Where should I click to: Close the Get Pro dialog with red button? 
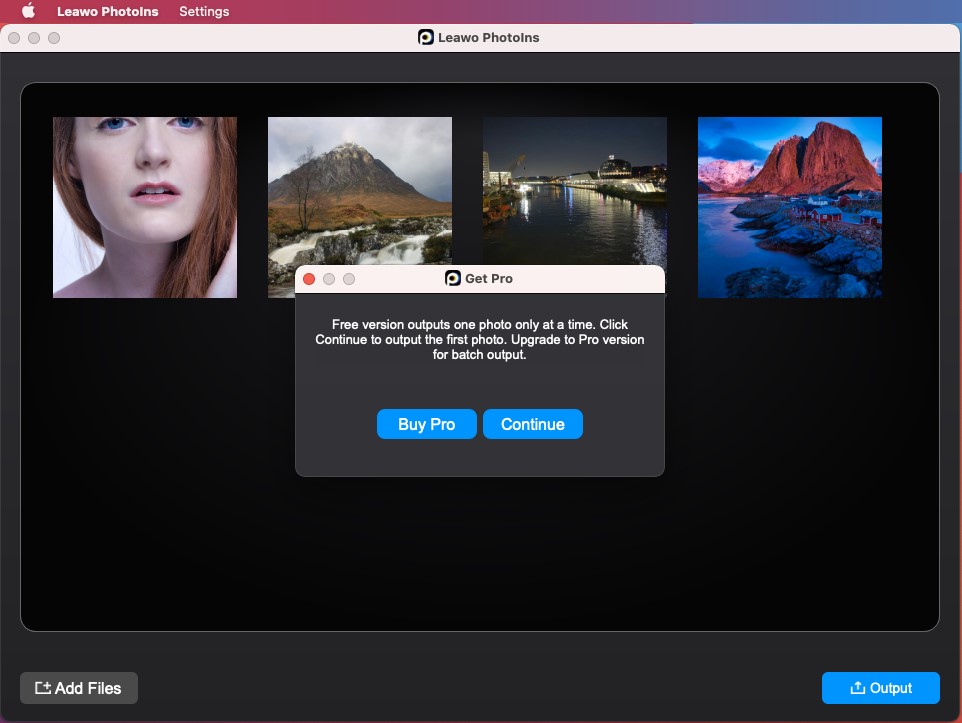(x=309, y=279)
